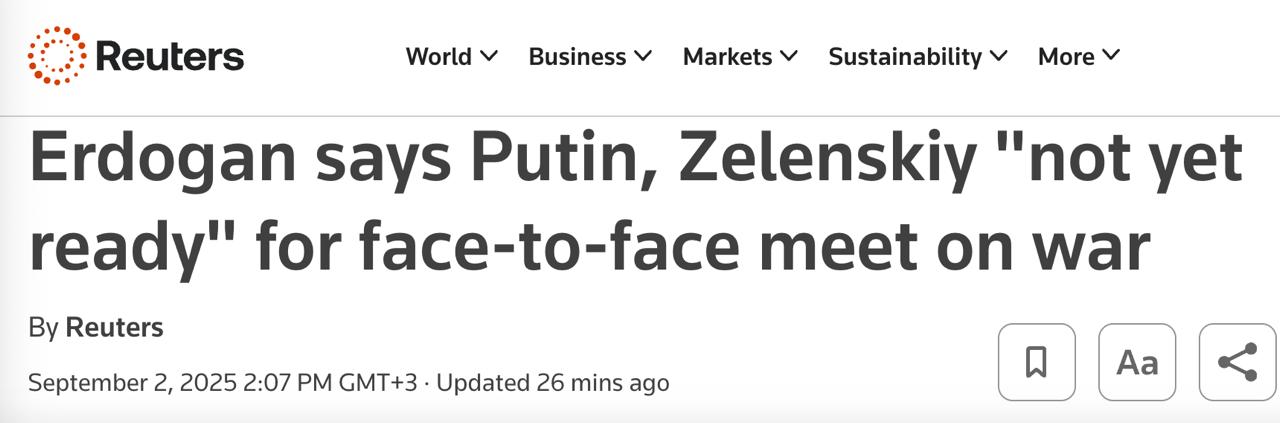Select the Sustainability navigation label
This screenshot has width=1280, height=423.
904,57
